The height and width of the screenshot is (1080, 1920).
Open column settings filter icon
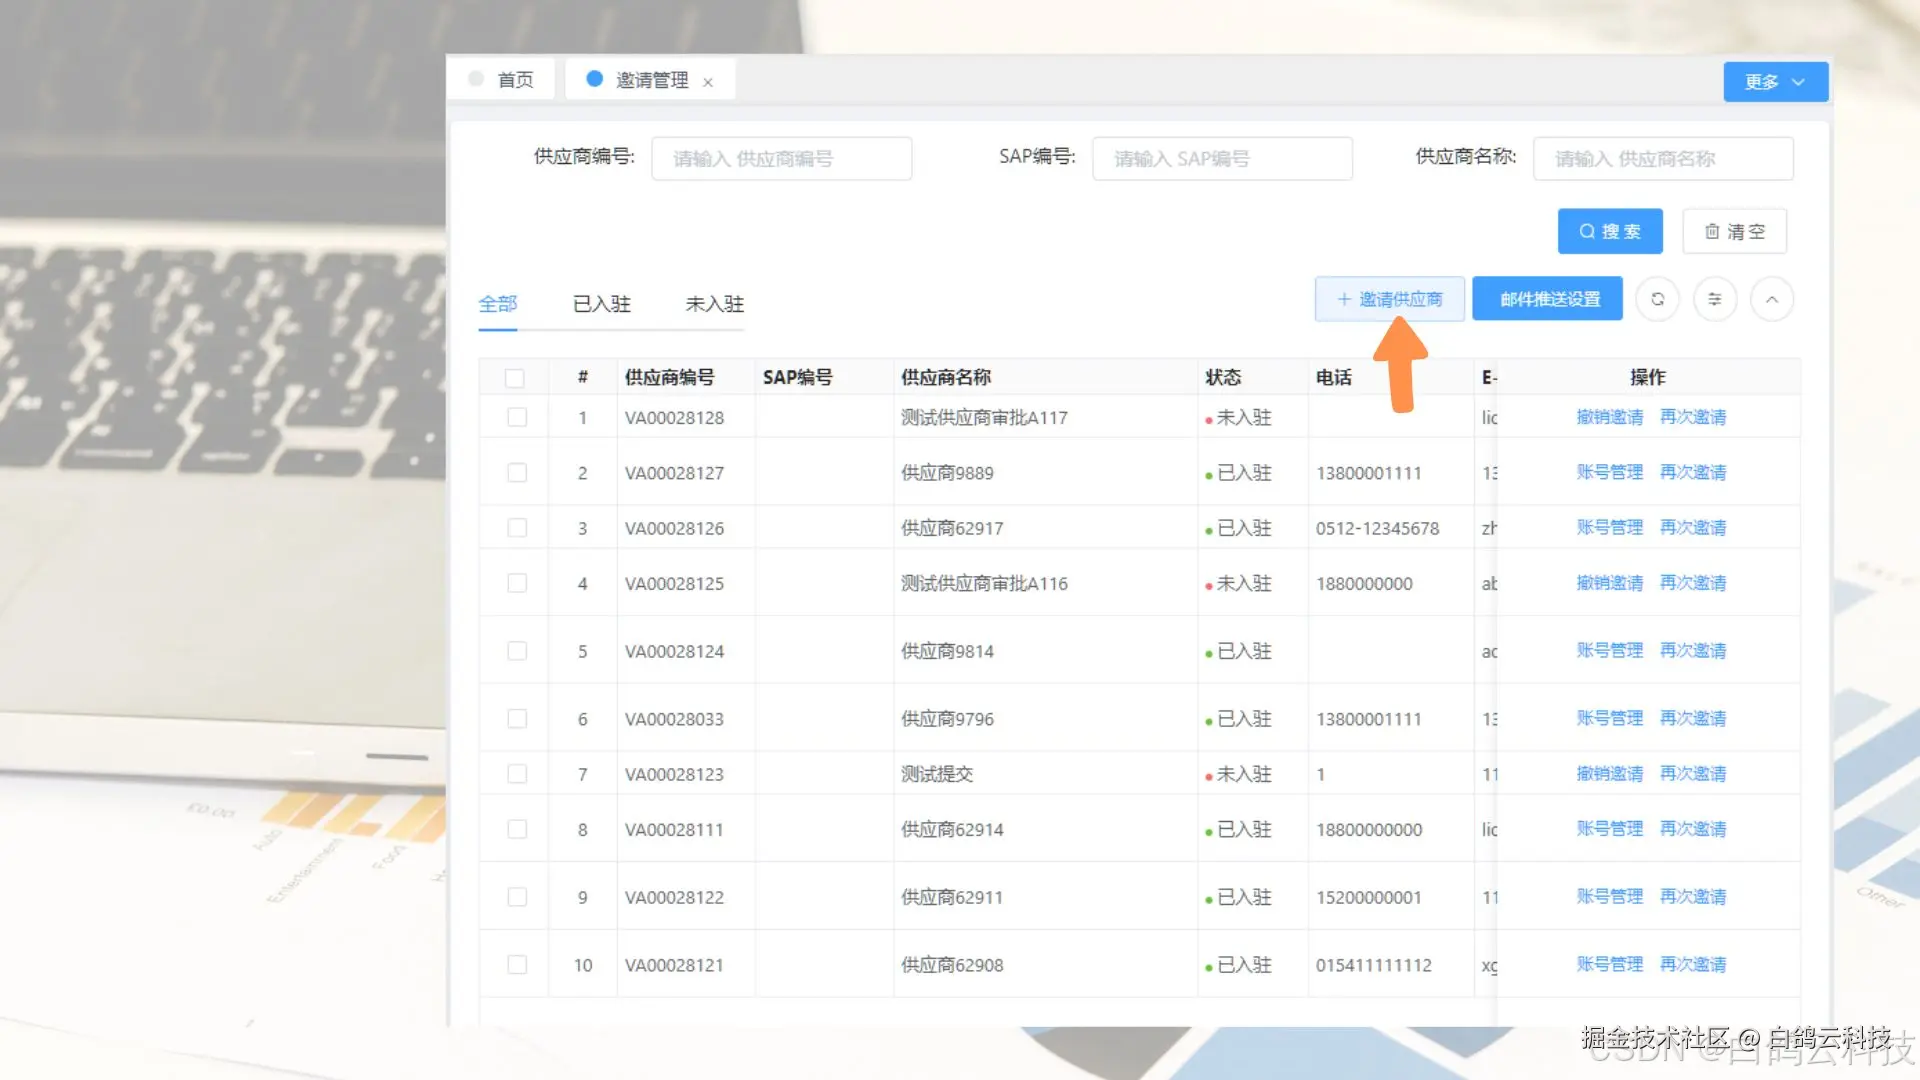tap(1714, 299)
